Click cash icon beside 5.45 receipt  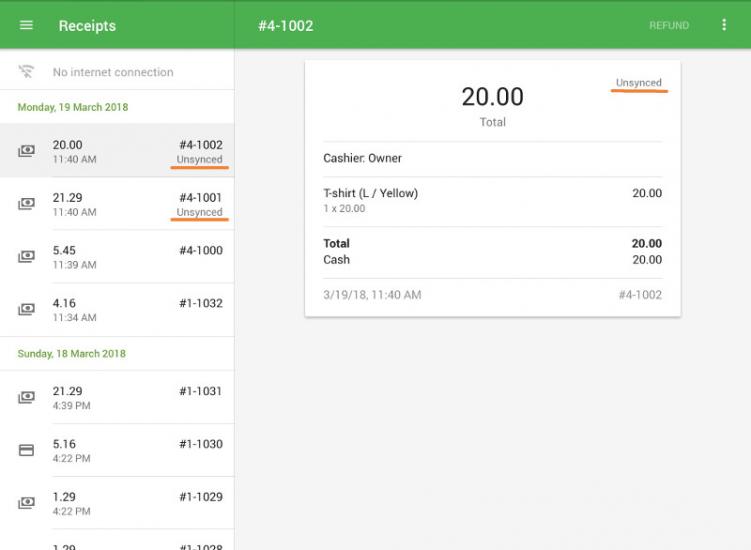26,257
